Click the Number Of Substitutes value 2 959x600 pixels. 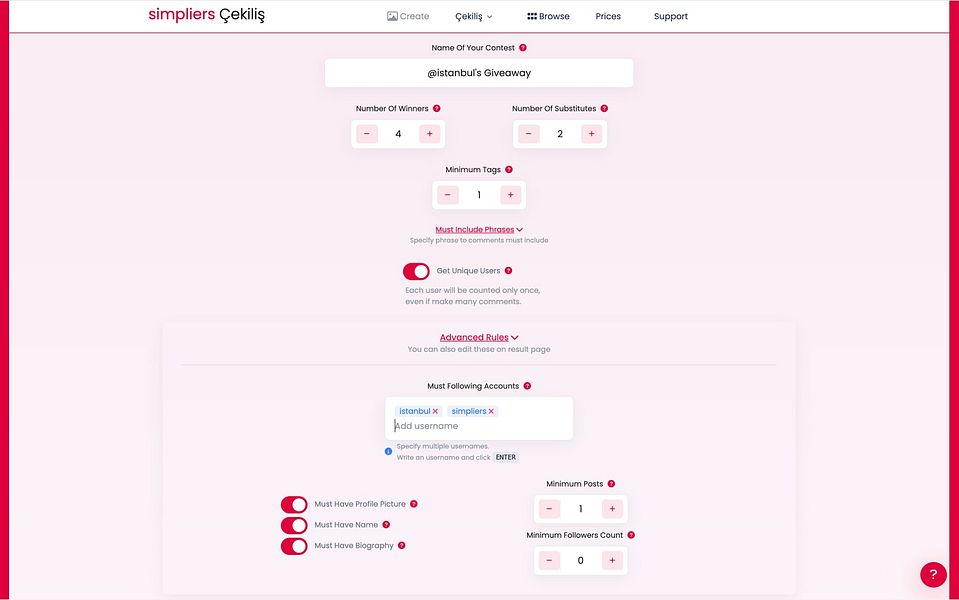560,134
